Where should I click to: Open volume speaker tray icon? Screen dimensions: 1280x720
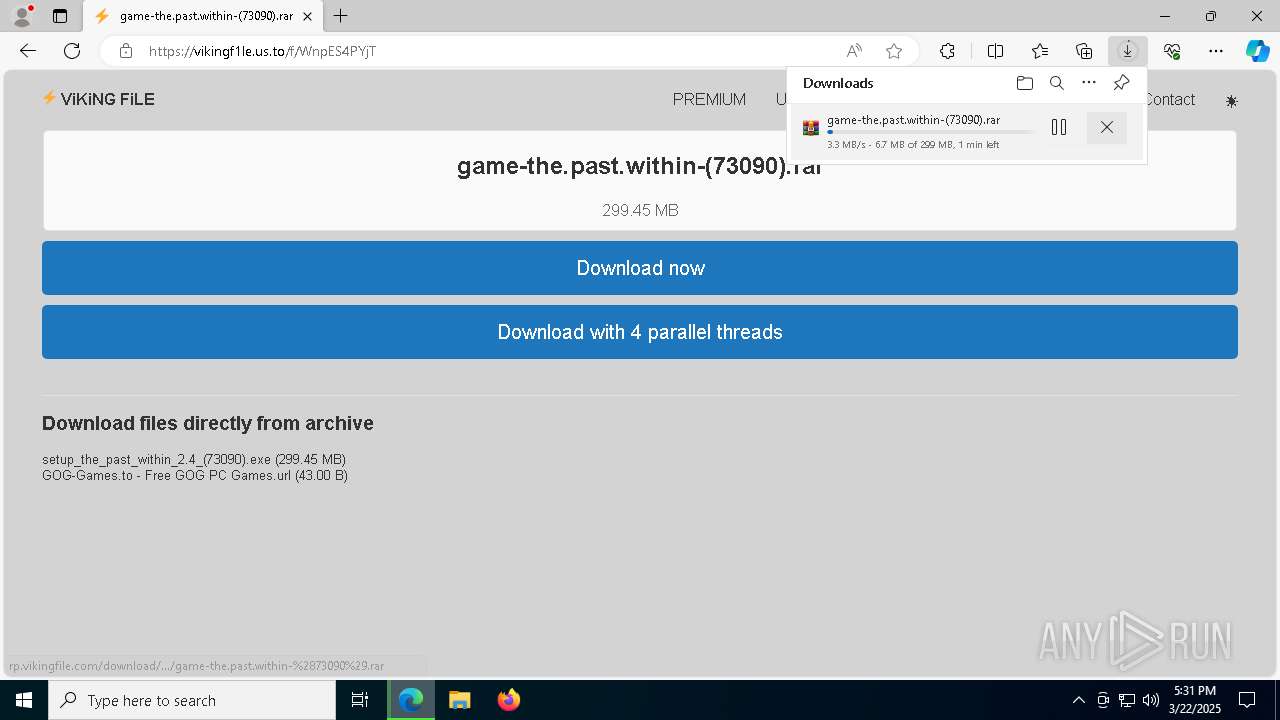click(1151, 700)
